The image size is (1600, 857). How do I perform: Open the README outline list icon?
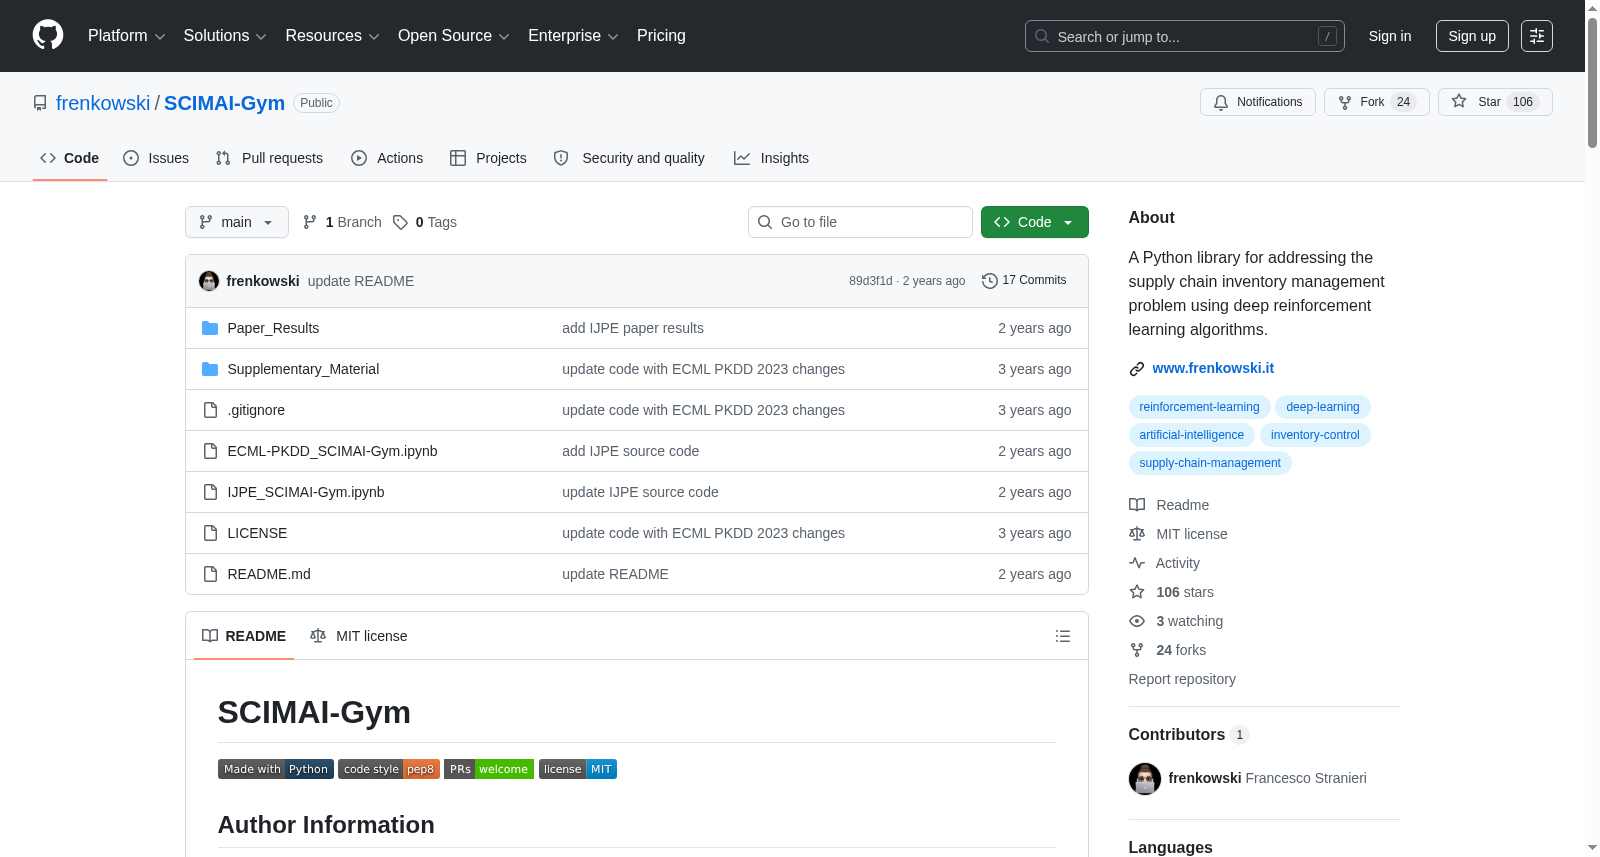(1063, 636)
